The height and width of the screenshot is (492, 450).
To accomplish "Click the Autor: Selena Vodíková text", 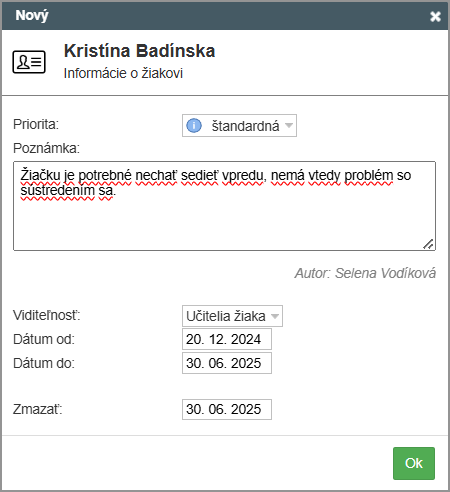I will click(365, 273).
